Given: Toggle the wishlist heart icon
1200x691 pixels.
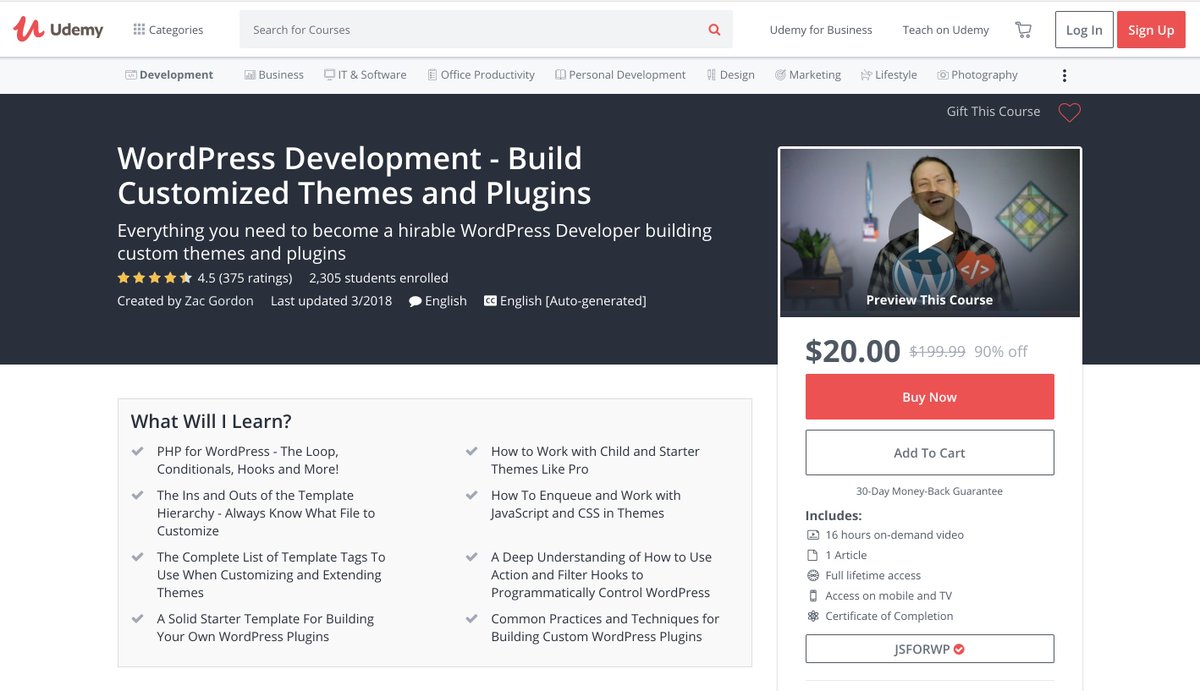Looking at the screenshot, I should [x=1069, y=113].
